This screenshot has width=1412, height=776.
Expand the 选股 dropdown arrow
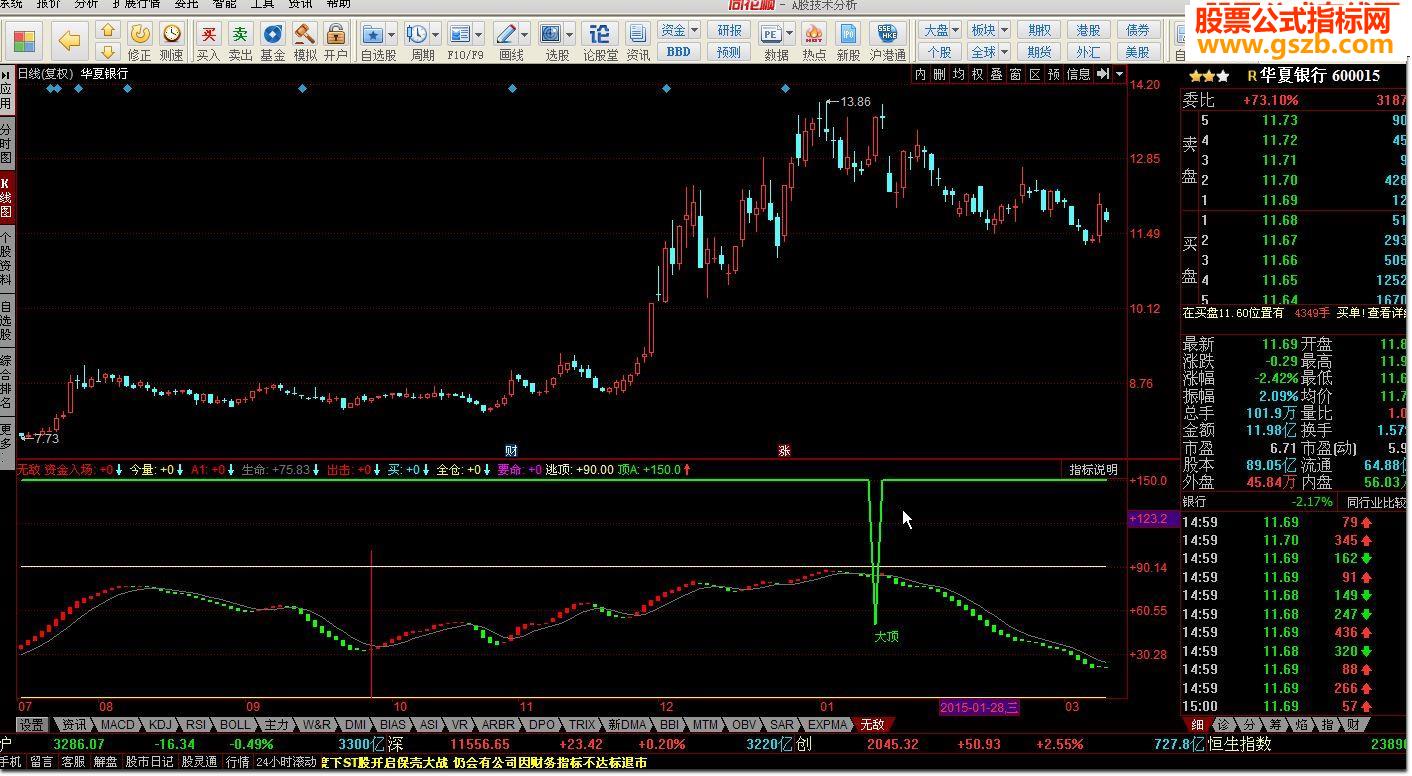pos(570,34)
